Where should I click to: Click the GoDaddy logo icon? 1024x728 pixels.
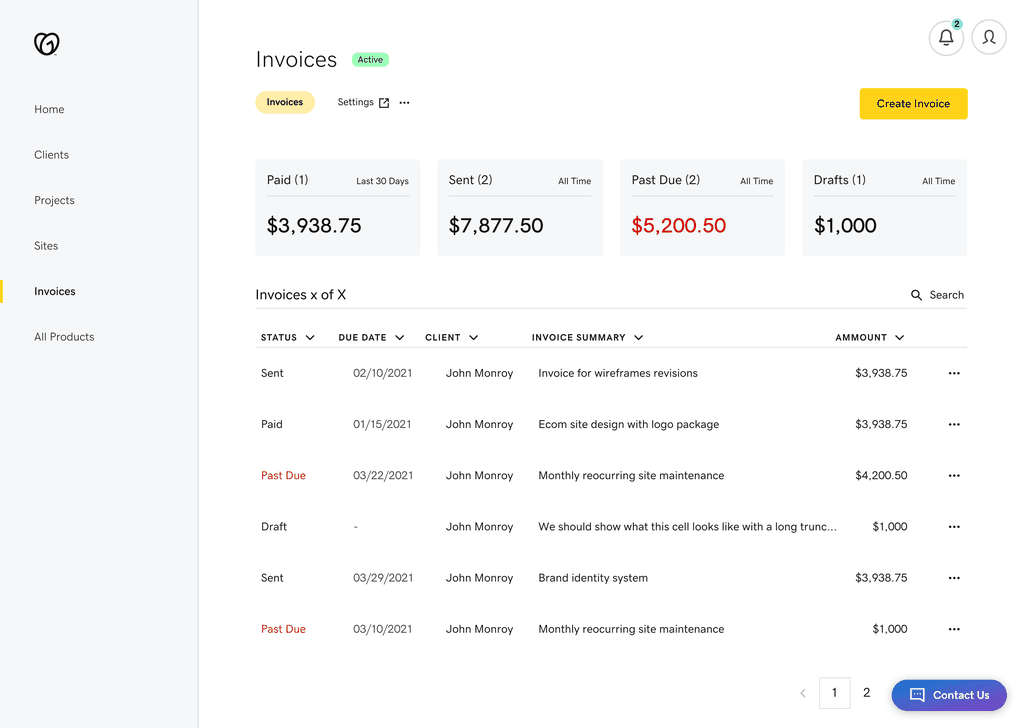[47, 43]
